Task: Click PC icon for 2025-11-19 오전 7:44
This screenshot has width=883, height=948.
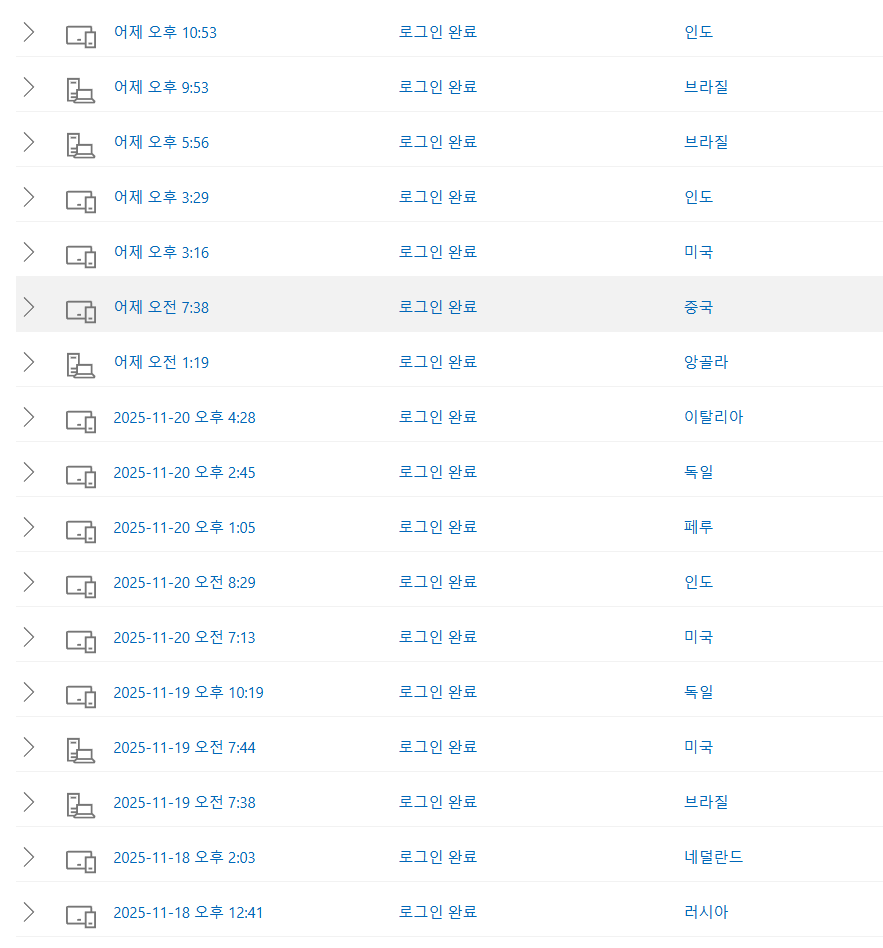Action: [x=80, y=748]
